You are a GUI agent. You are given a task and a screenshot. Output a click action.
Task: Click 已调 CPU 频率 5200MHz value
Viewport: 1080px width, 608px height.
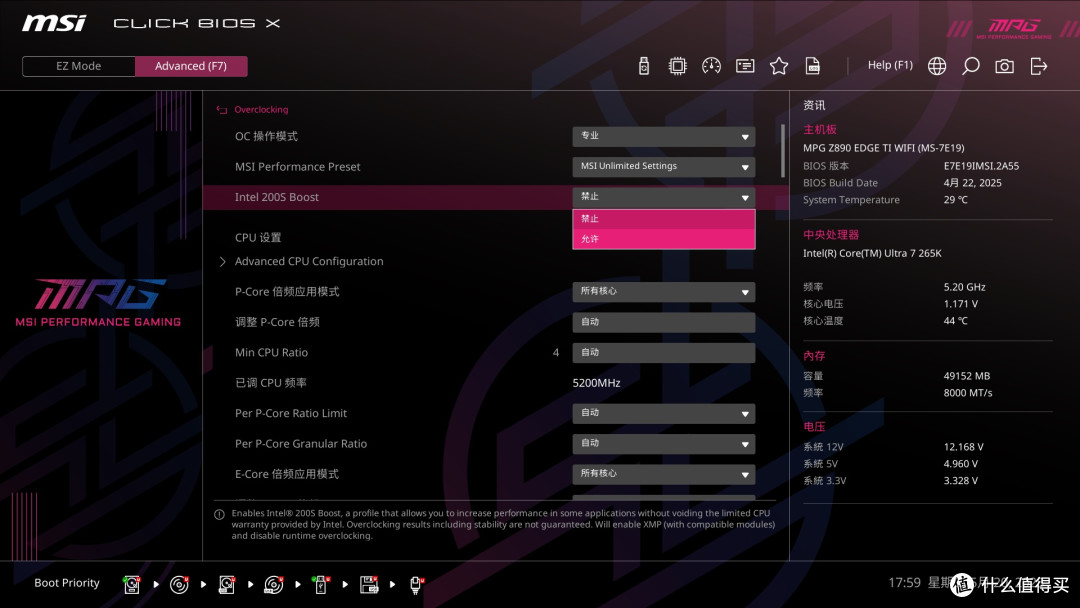(596, 383)
